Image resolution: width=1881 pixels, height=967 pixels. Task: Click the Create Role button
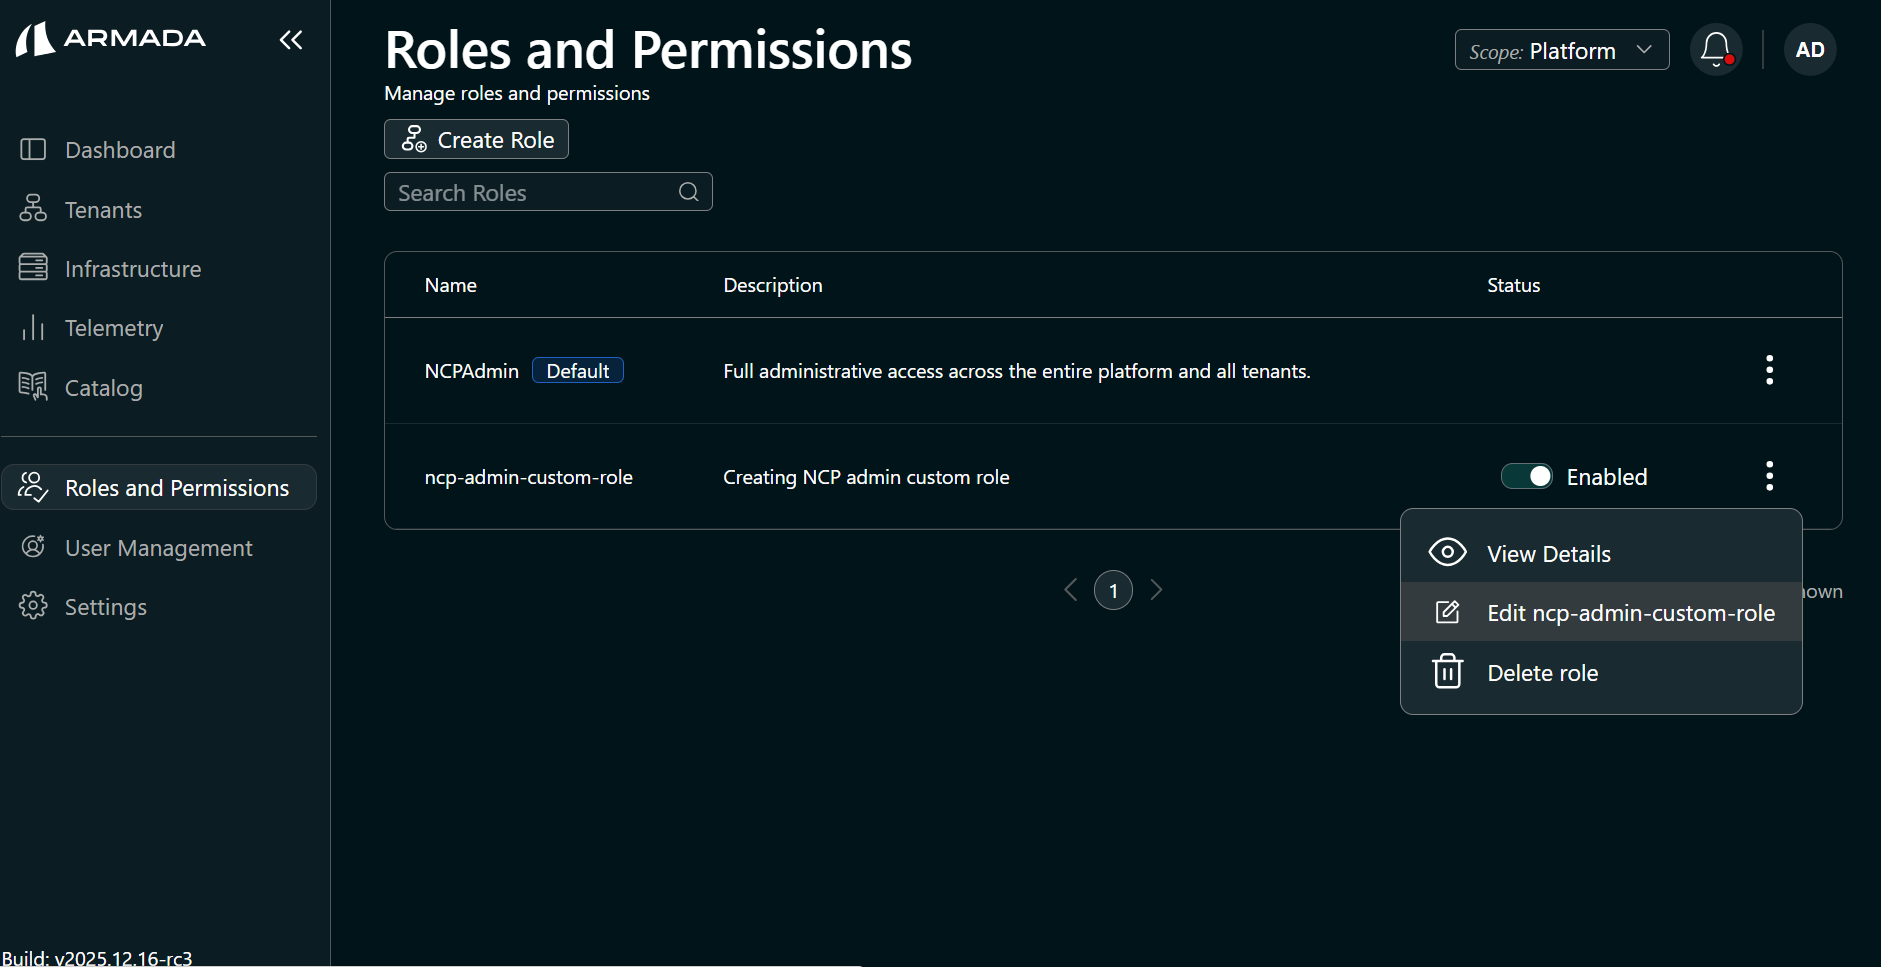pyautogui.click(x=476, y=140)
